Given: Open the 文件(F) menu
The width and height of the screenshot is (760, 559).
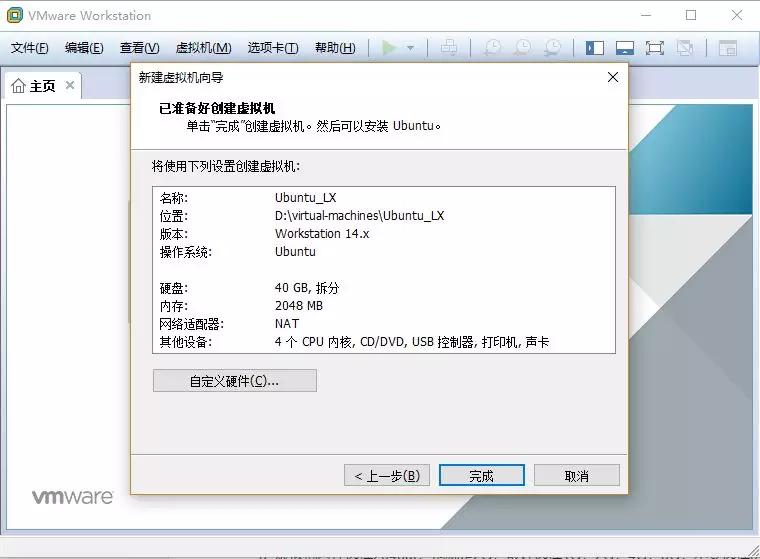Looking at the screenshot, I should tap(30, 48).
